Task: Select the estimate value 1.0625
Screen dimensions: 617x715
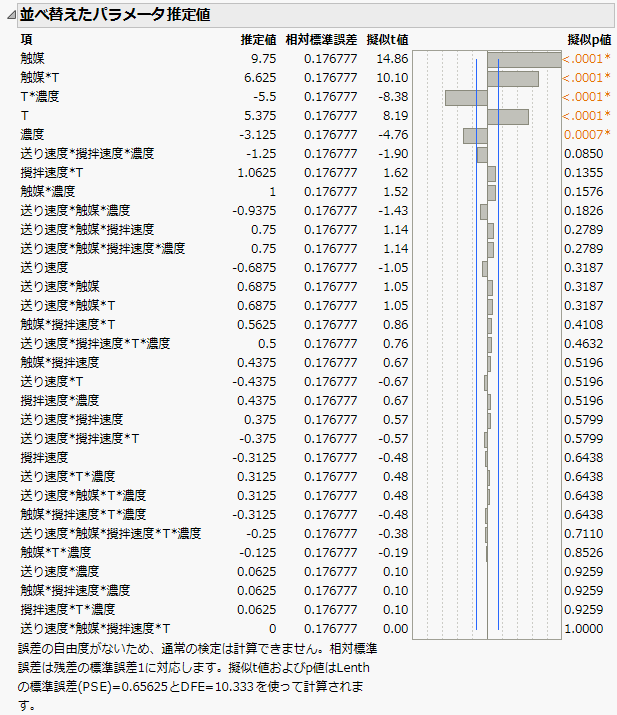Action: (x=257, y=173)
